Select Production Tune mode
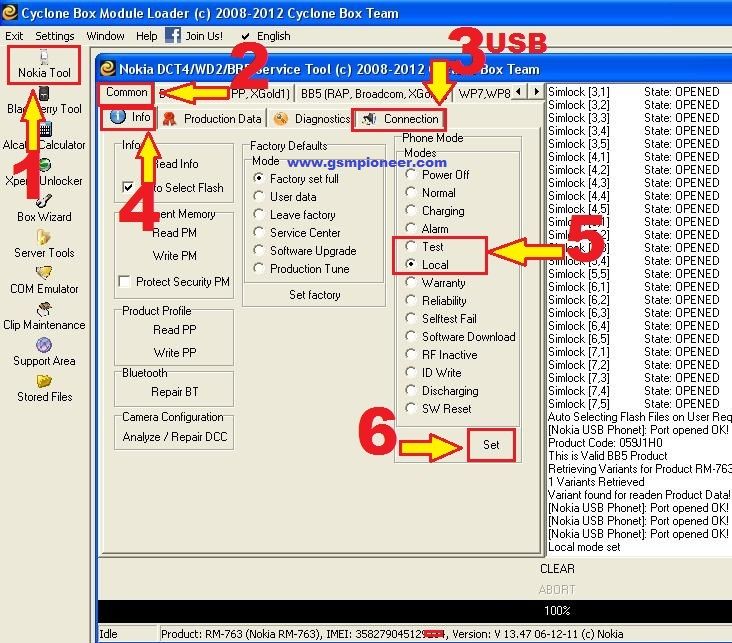732x643 pixels. pyautogui.click(x=258, y=268)
